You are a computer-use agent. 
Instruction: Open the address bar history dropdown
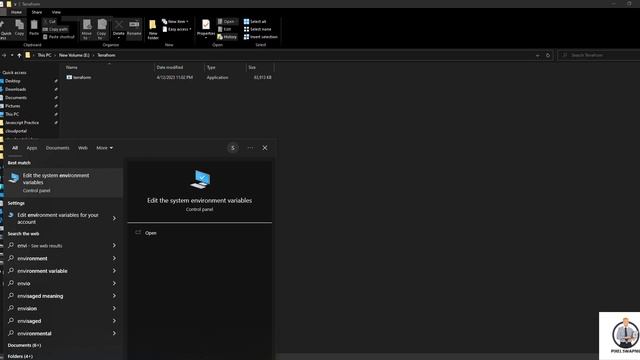coord(538,55)
